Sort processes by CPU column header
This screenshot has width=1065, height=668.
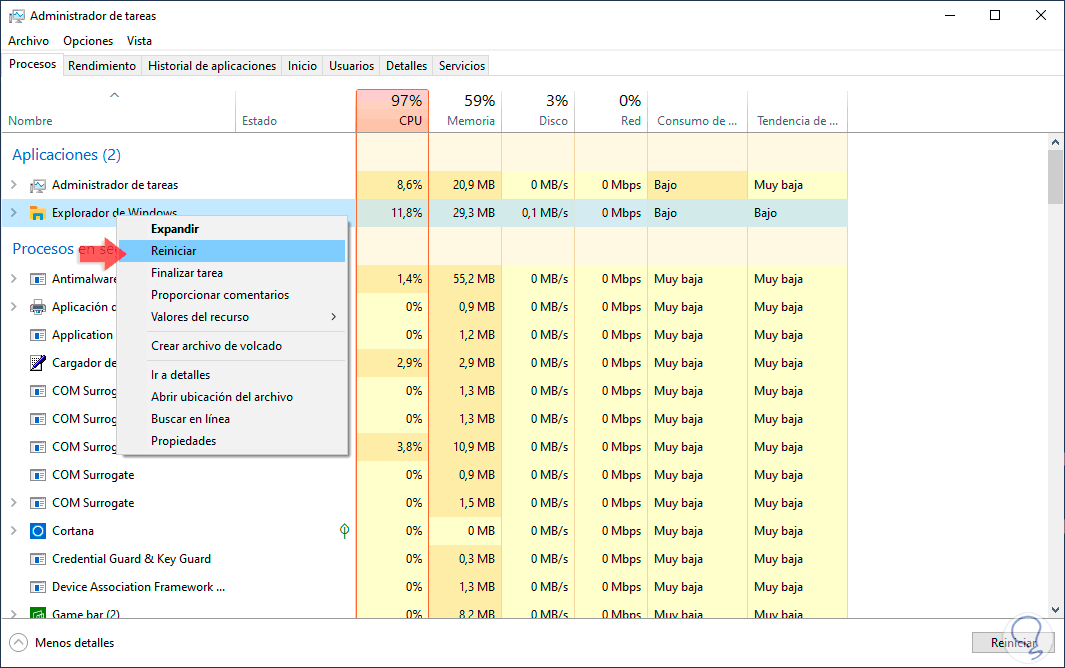(392, 111)
